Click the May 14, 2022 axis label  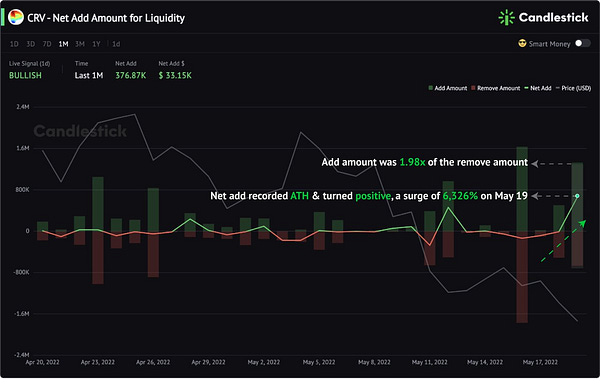(485, 362)
